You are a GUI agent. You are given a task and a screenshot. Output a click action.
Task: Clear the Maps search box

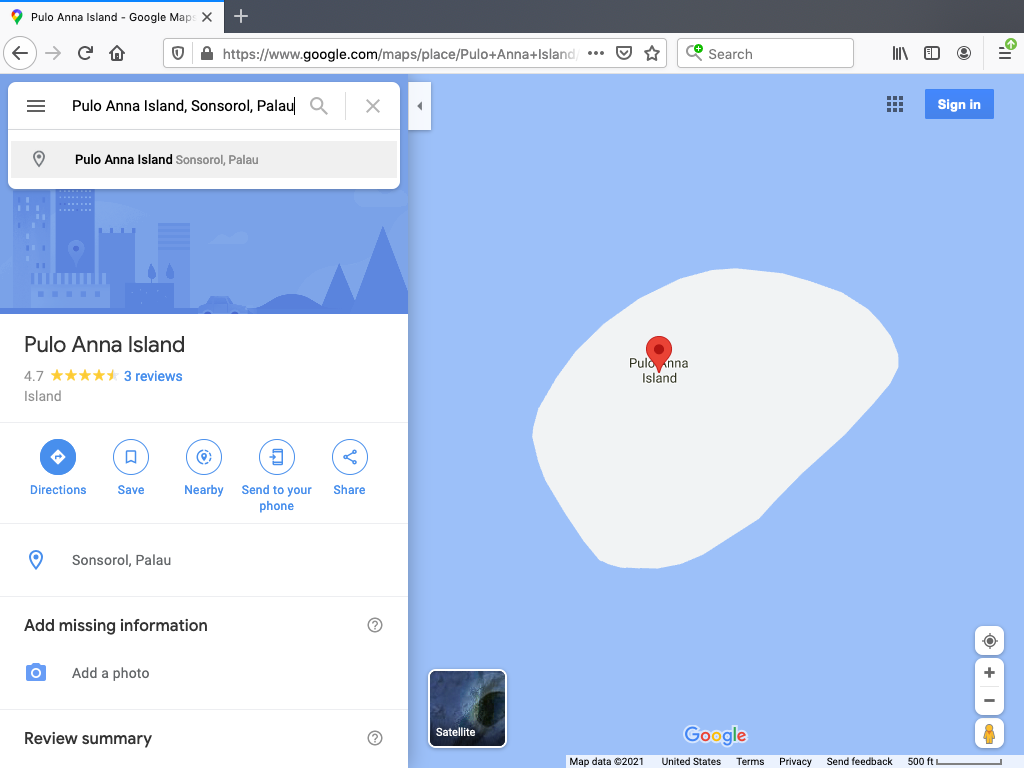pos(373,106)
